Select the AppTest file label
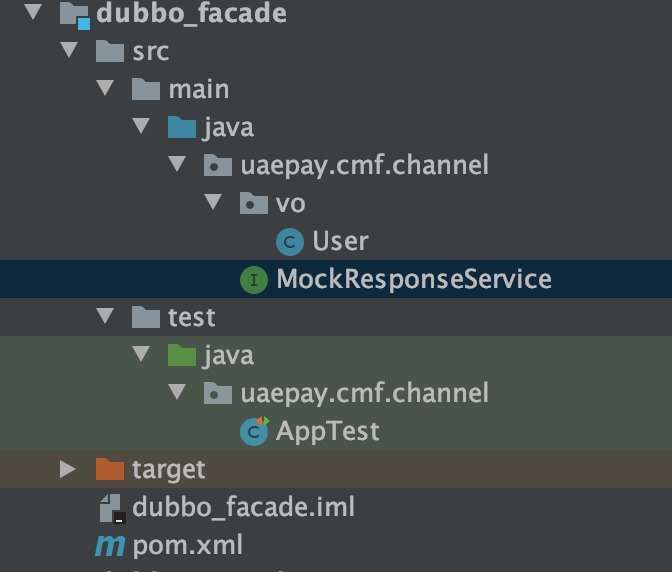 click(x=327, y=431)
